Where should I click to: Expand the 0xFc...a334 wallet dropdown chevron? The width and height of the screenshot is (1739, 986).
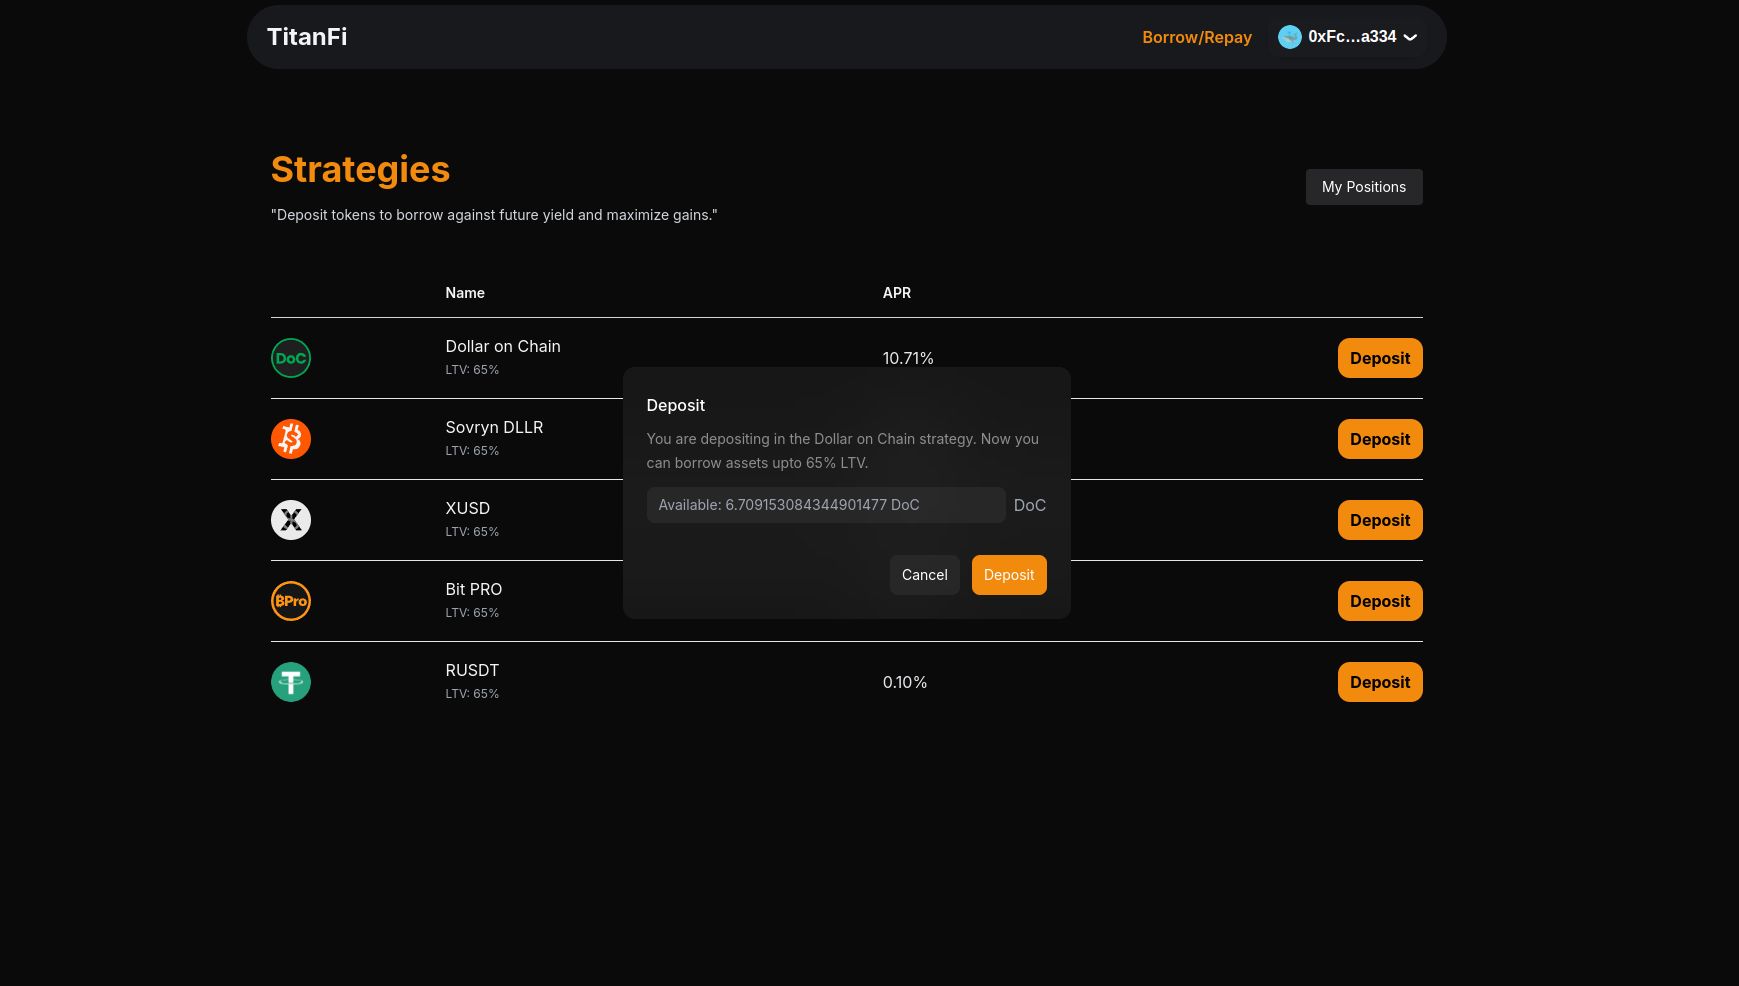(x=1410, y=37)
